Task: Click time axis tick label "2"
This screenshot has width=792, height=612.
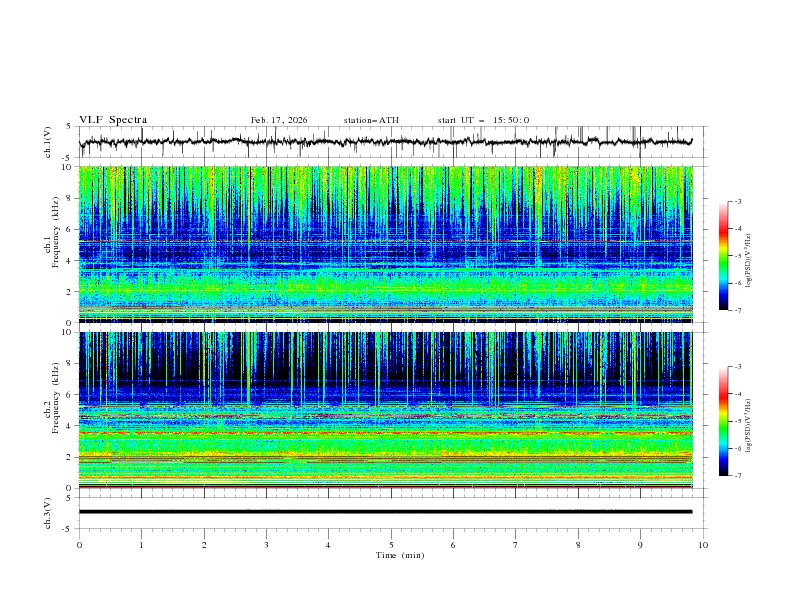Action: point(204,545)
